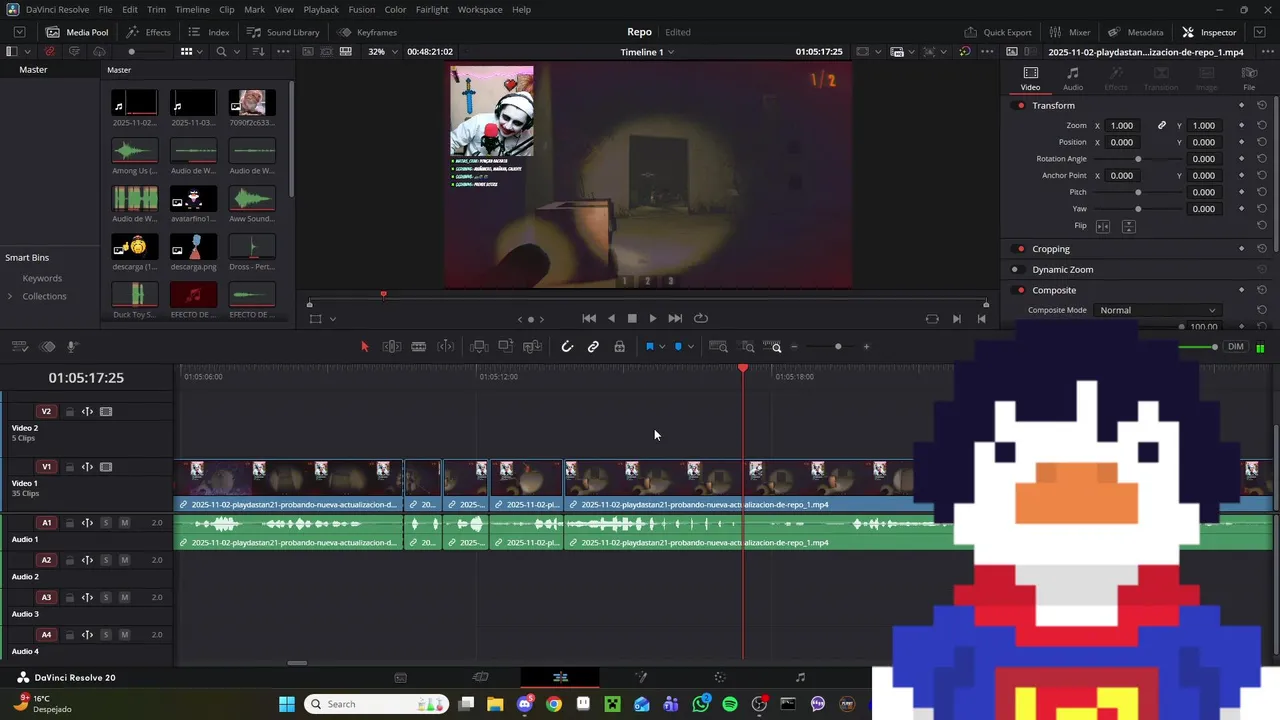Play the timeline forward
The height and width of the screenshot is (720, 1280).
pyautogui.click(x=653, y=319)
